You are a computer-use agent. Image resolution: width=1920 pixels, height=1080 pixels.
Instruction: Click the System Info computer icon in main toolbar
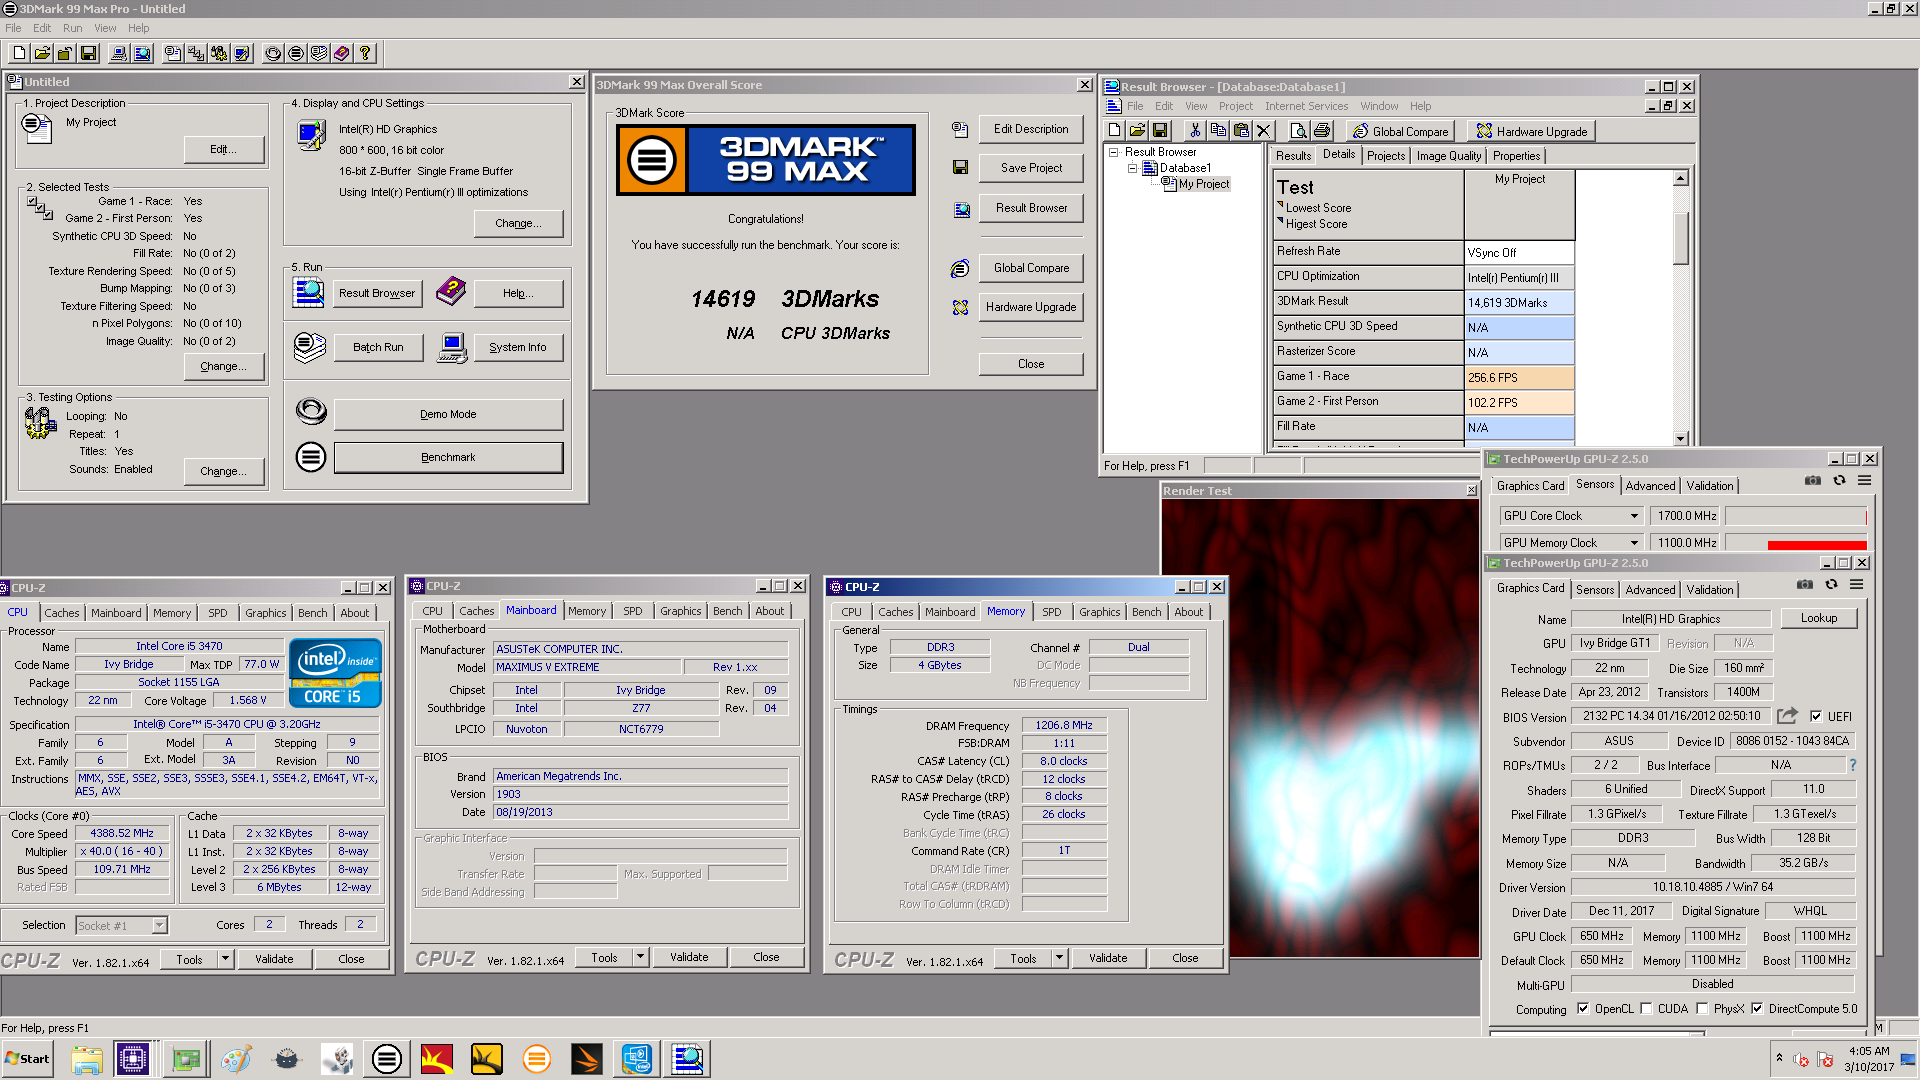[x=119, y=53]
